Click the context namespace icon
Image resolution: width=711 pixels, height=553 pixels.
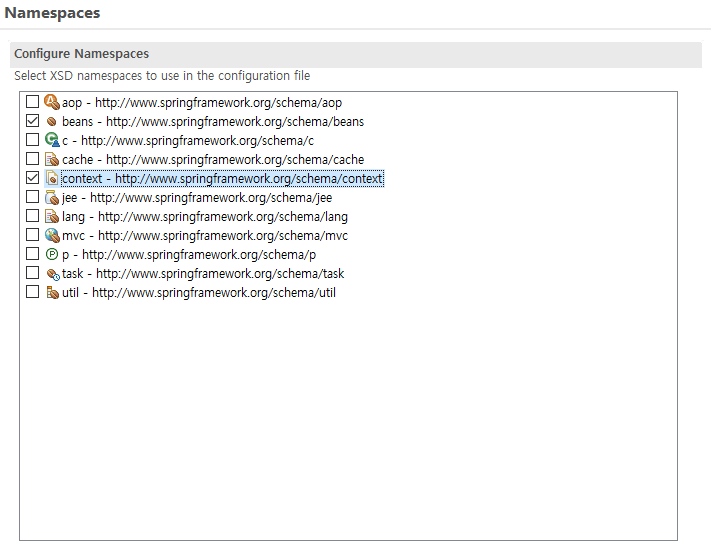click(x=52, y=178)
